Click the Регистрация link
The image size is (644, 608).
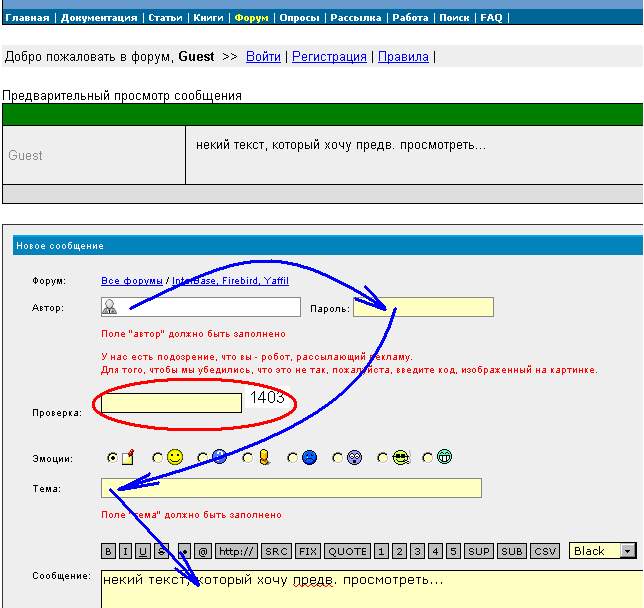coord(329,57)
